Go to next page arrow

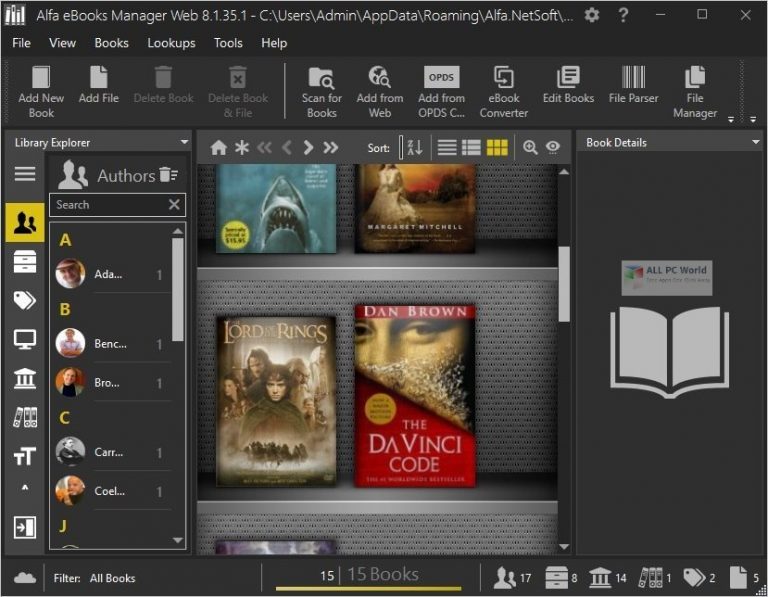tap(308, 147)
